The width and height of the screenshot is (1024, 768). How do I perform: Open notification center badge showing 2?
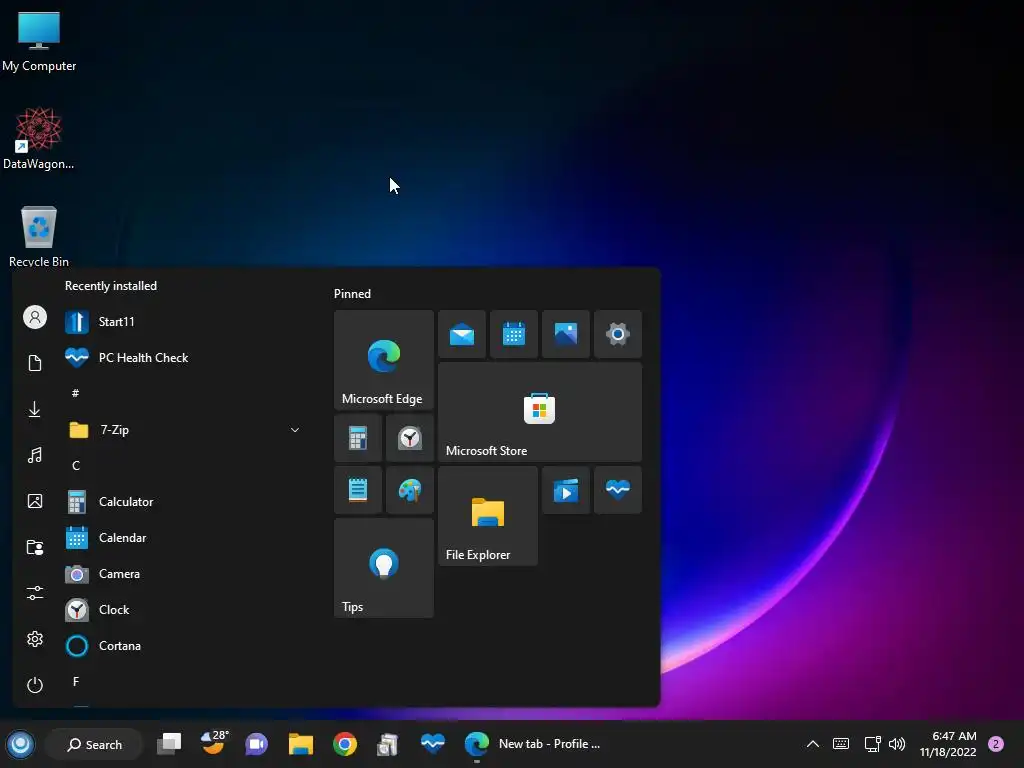click(x=996, y=744)
